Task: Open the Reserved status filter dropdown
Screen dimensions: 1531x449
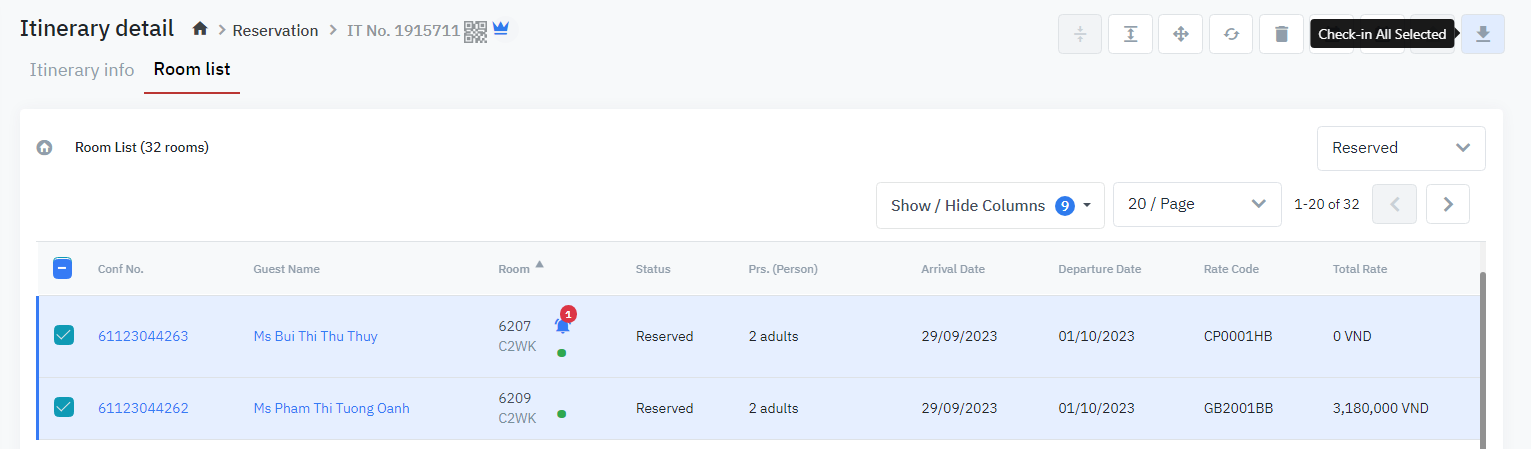Action: click(x=1400, y=148)
